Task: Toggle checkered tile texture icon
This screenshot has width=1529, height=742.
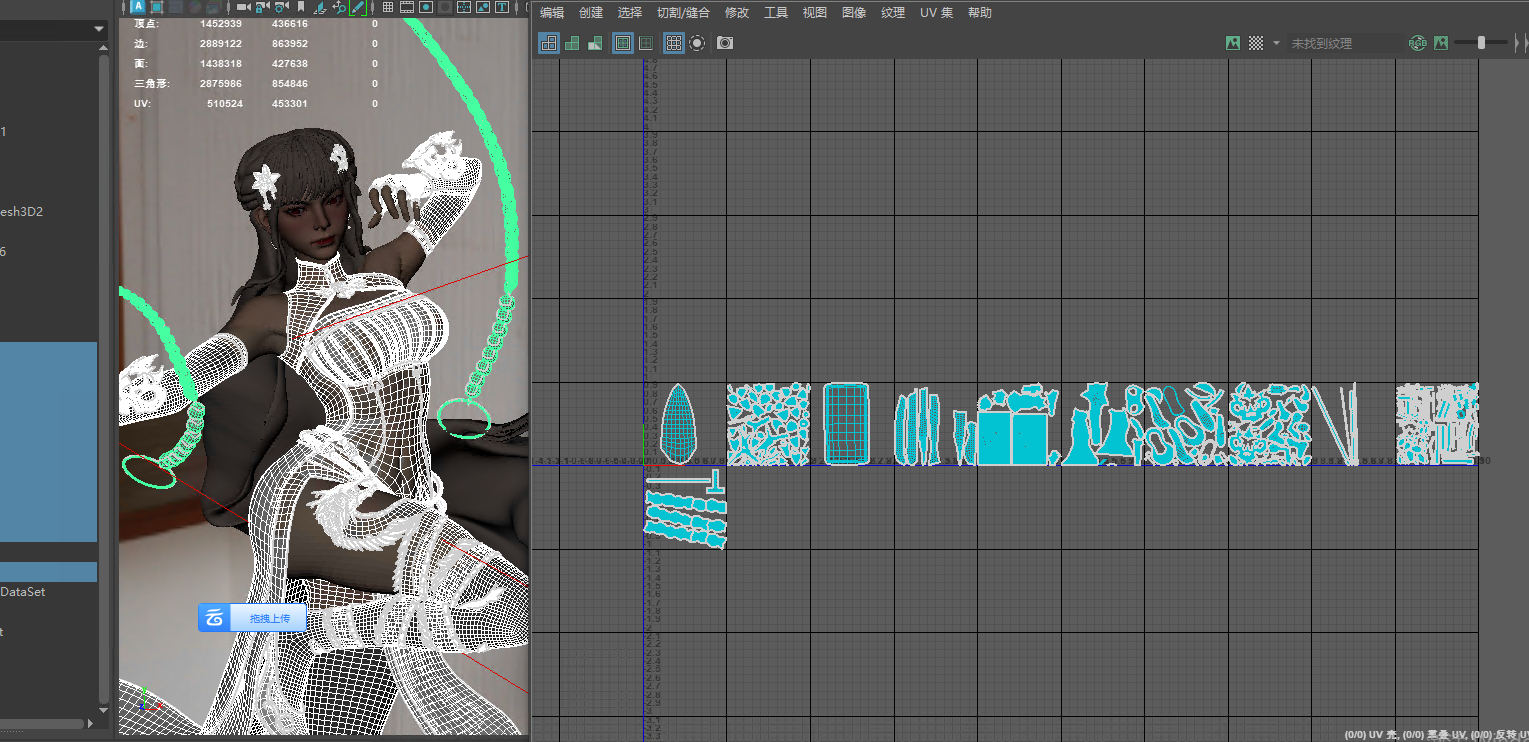Action: 1256,43
